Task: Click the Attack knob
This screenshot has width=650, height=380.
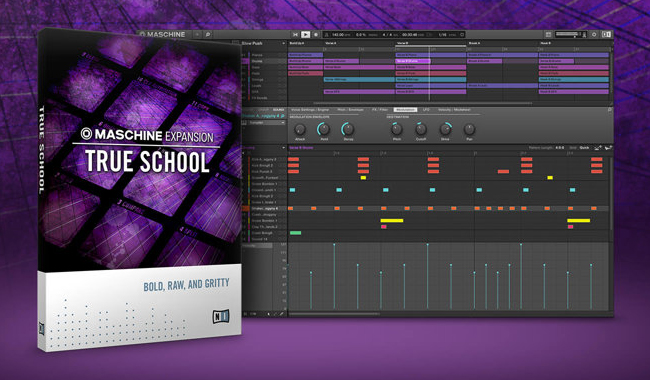Action: point(300,129)
